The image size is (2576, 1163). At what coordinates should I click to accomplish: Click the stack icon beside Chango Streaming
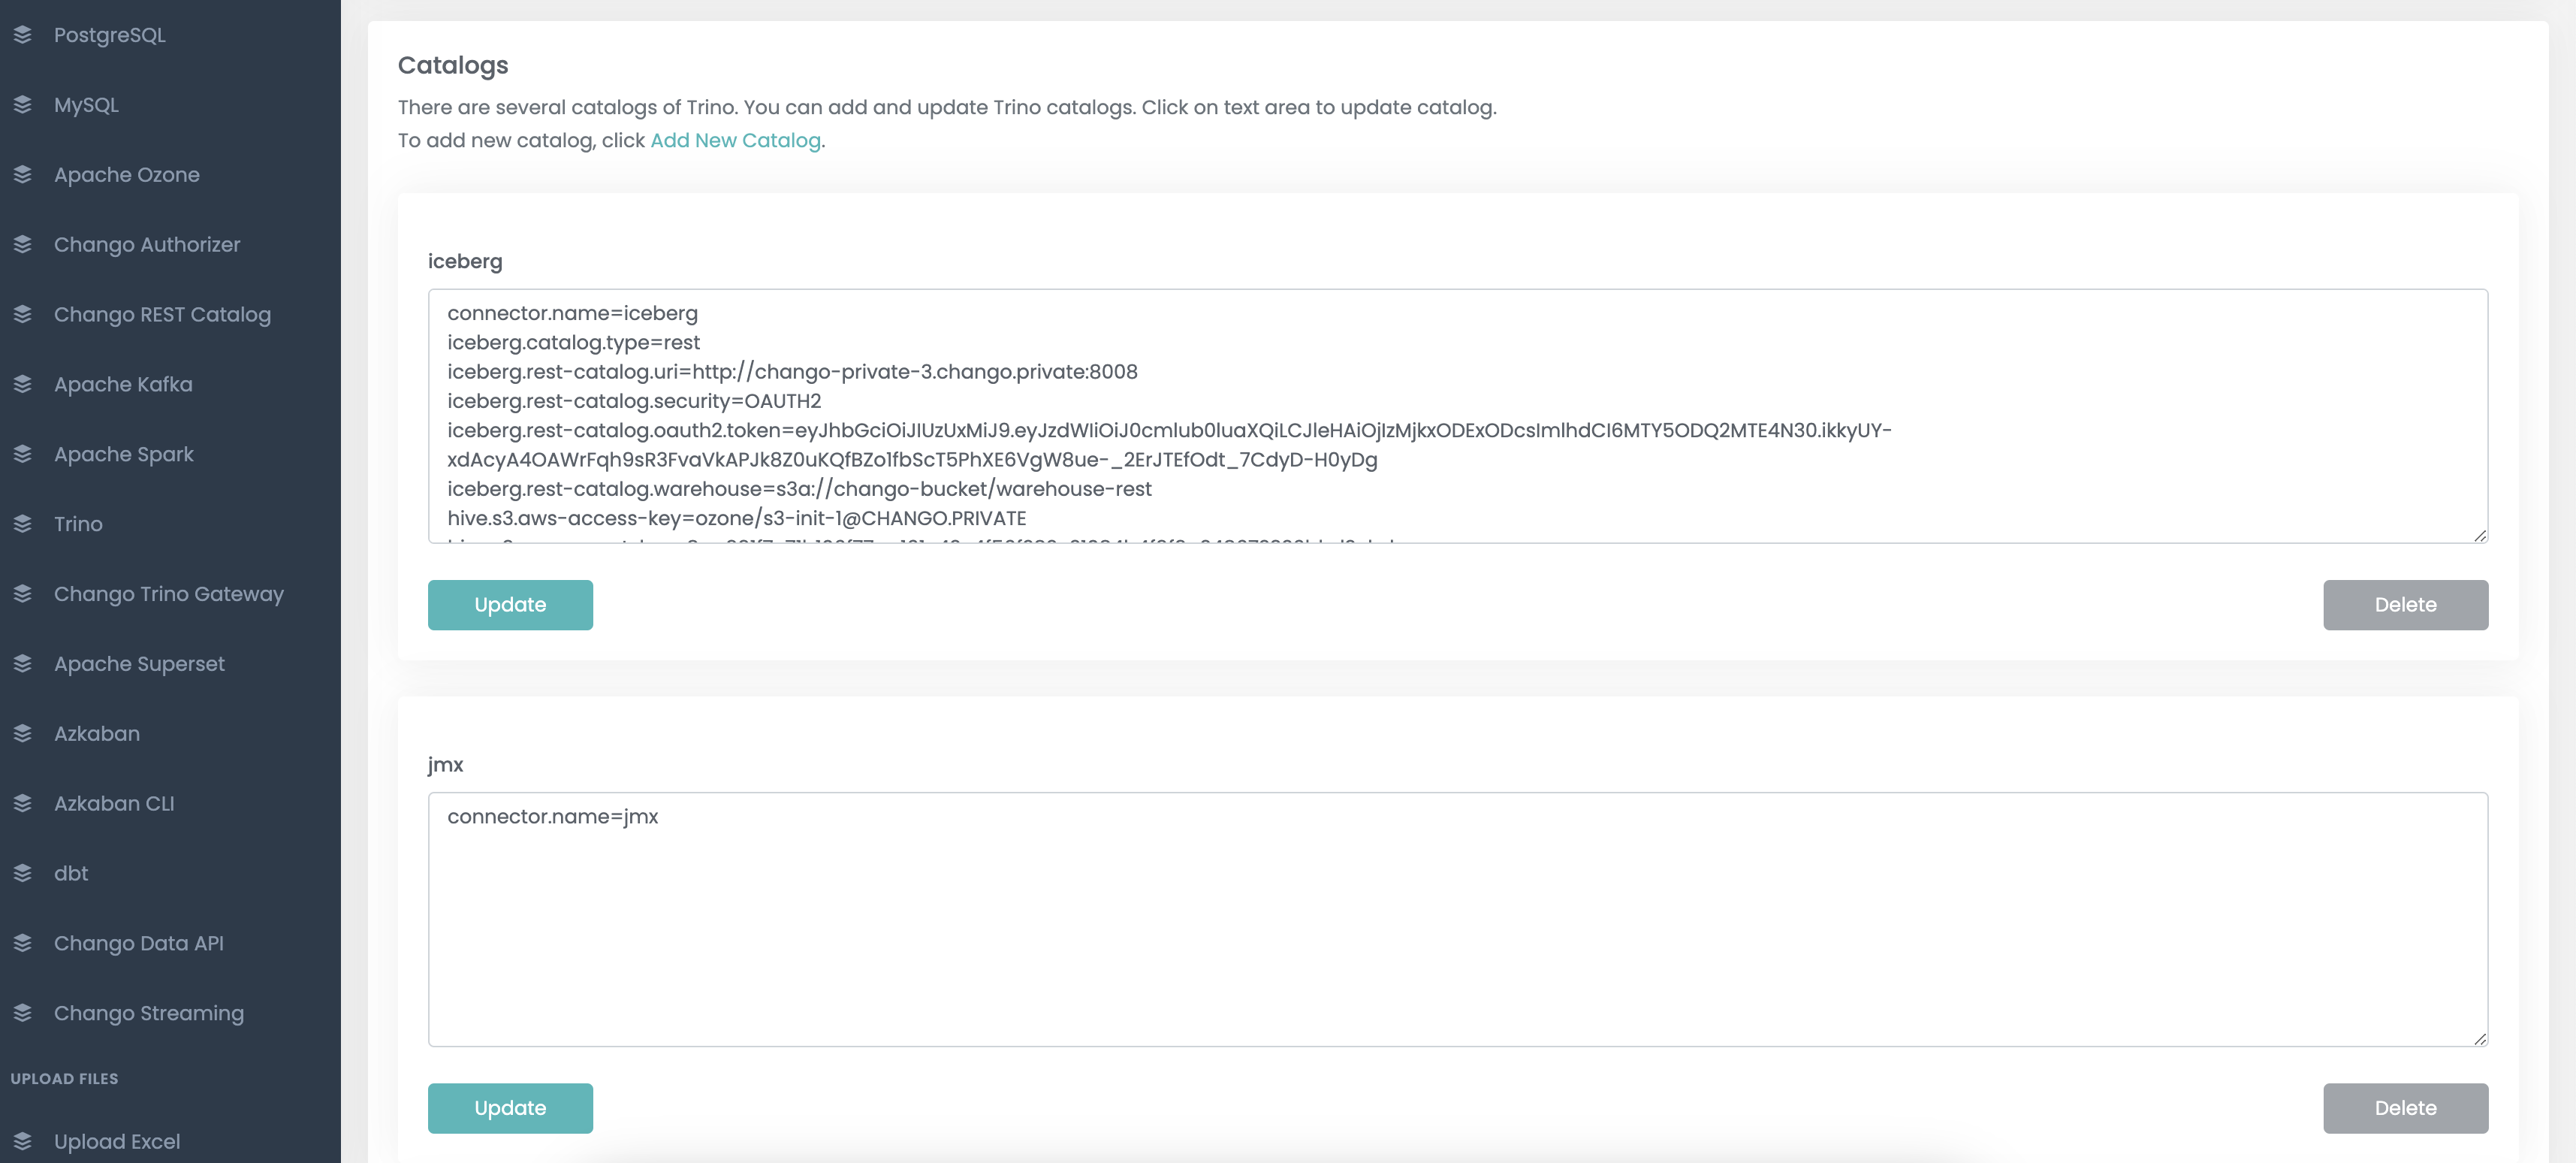coord(23,1013)
